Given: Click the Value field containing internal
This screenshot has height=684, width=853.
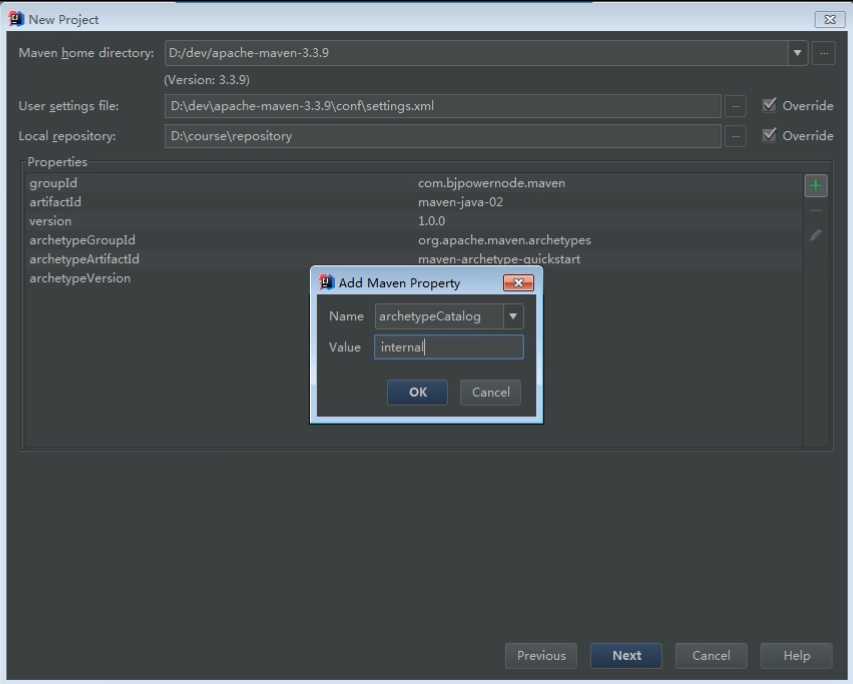Looking at the screenshot, I should pos(449,347).
